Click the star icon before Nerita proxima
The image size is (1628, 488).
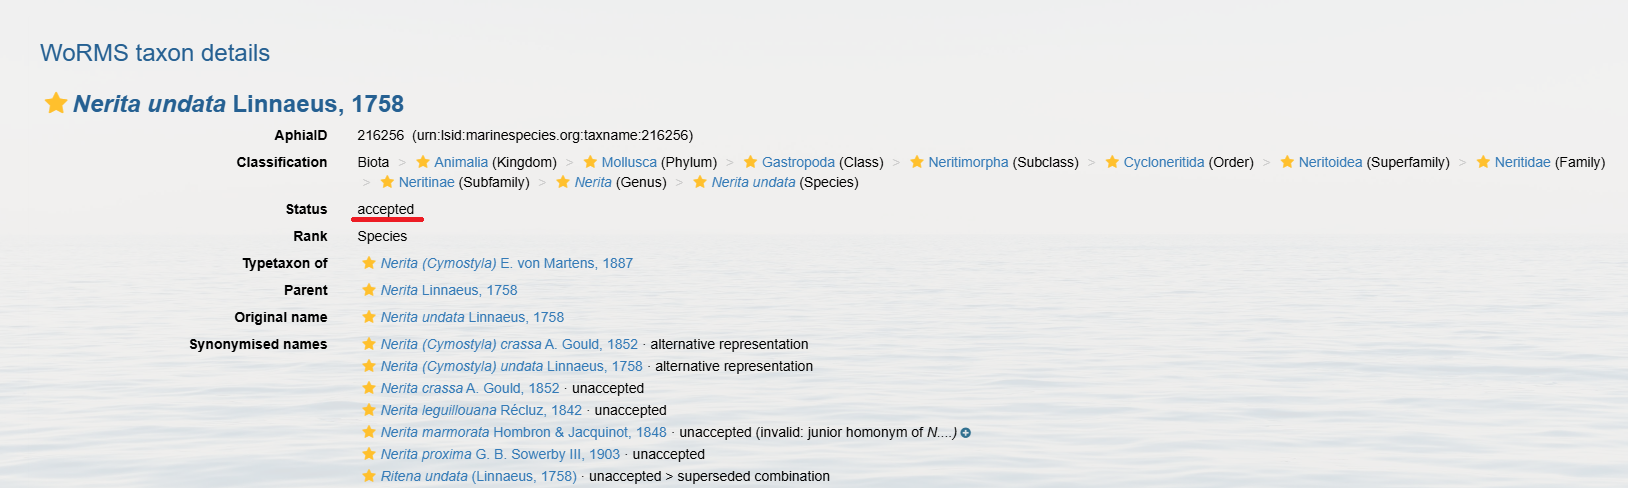(x=369, y=454)
